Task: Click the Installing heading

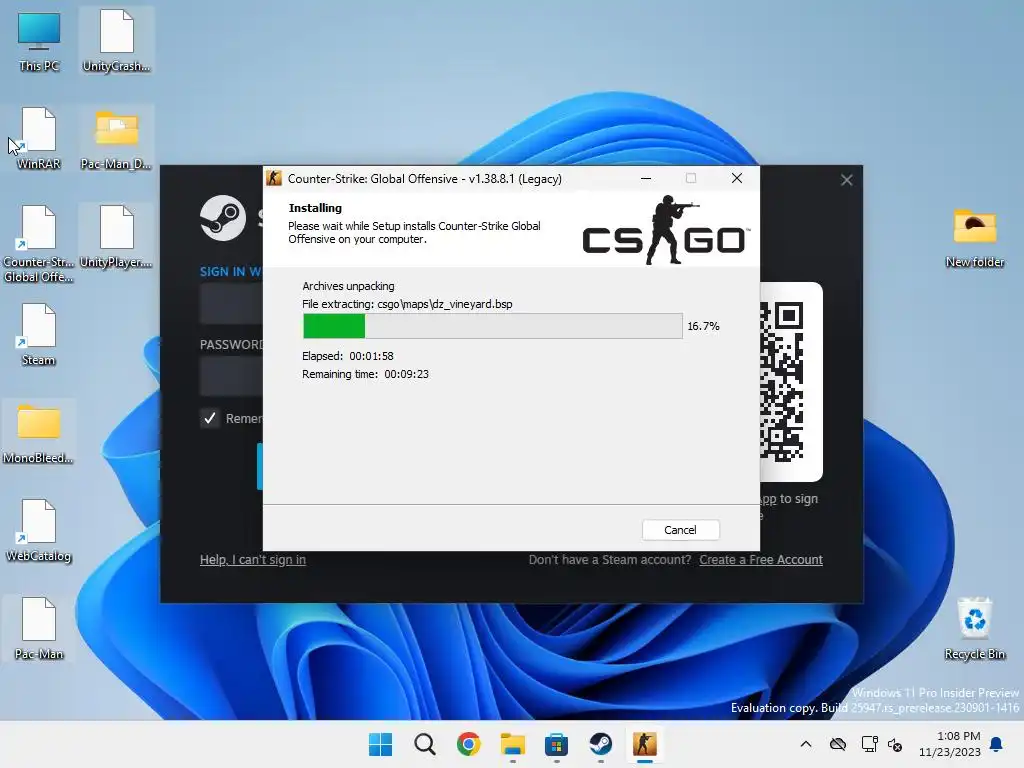Action: 315,208
